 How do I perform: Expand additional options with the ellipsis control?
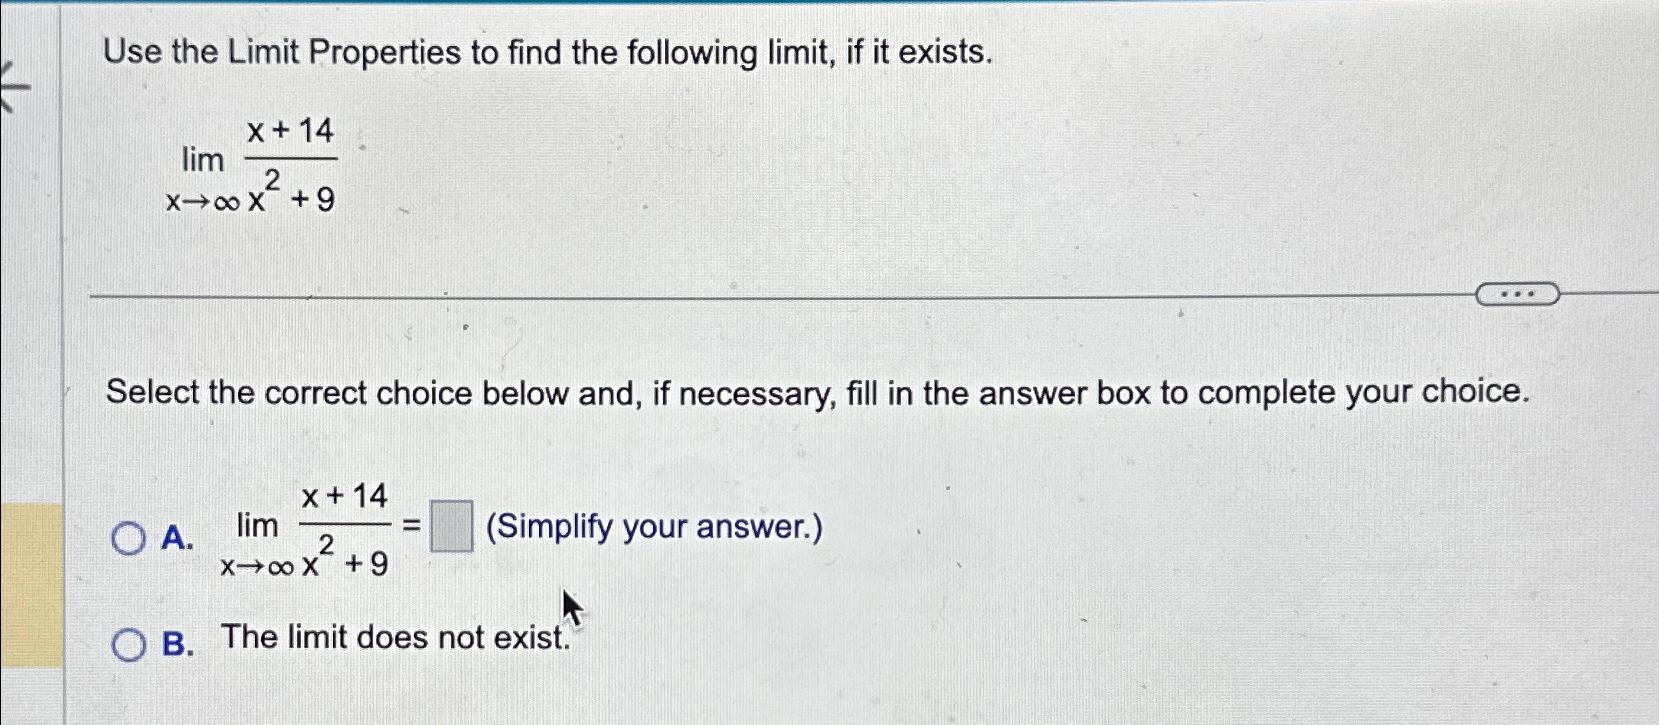point(1517,293)
